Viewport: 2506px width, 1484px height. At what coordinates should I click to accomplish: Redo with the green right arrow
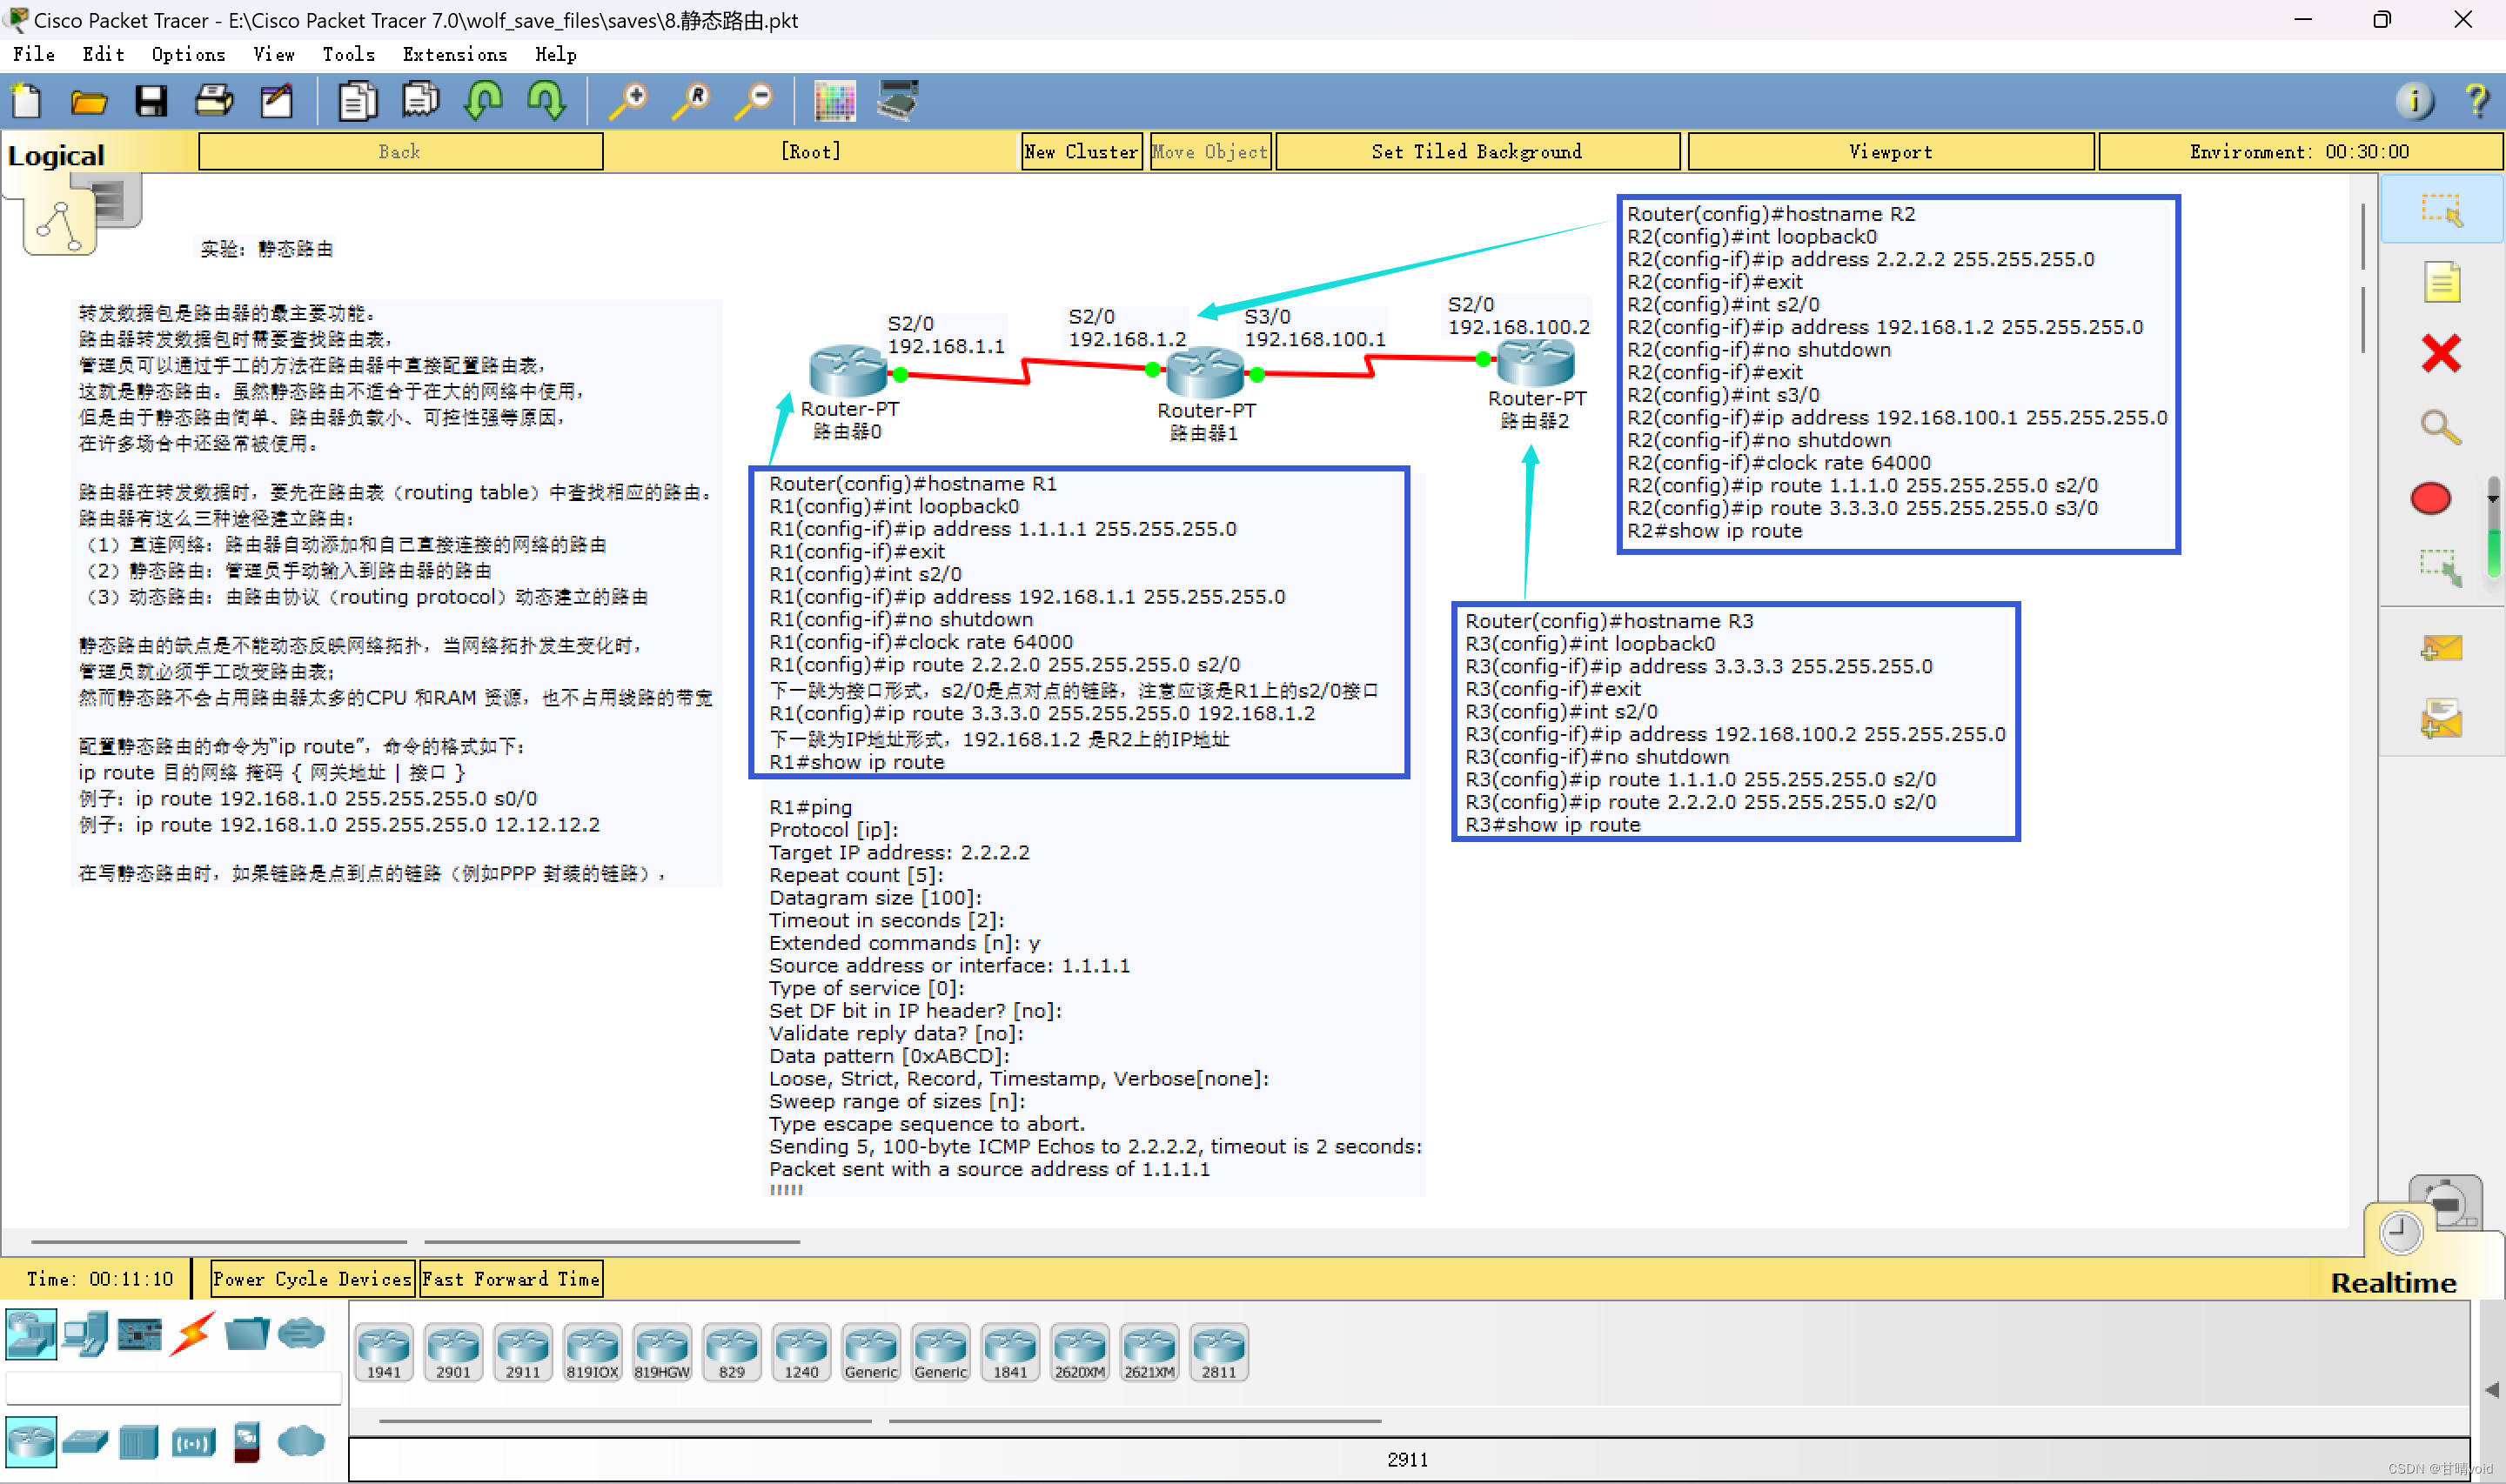pos(547,101)
